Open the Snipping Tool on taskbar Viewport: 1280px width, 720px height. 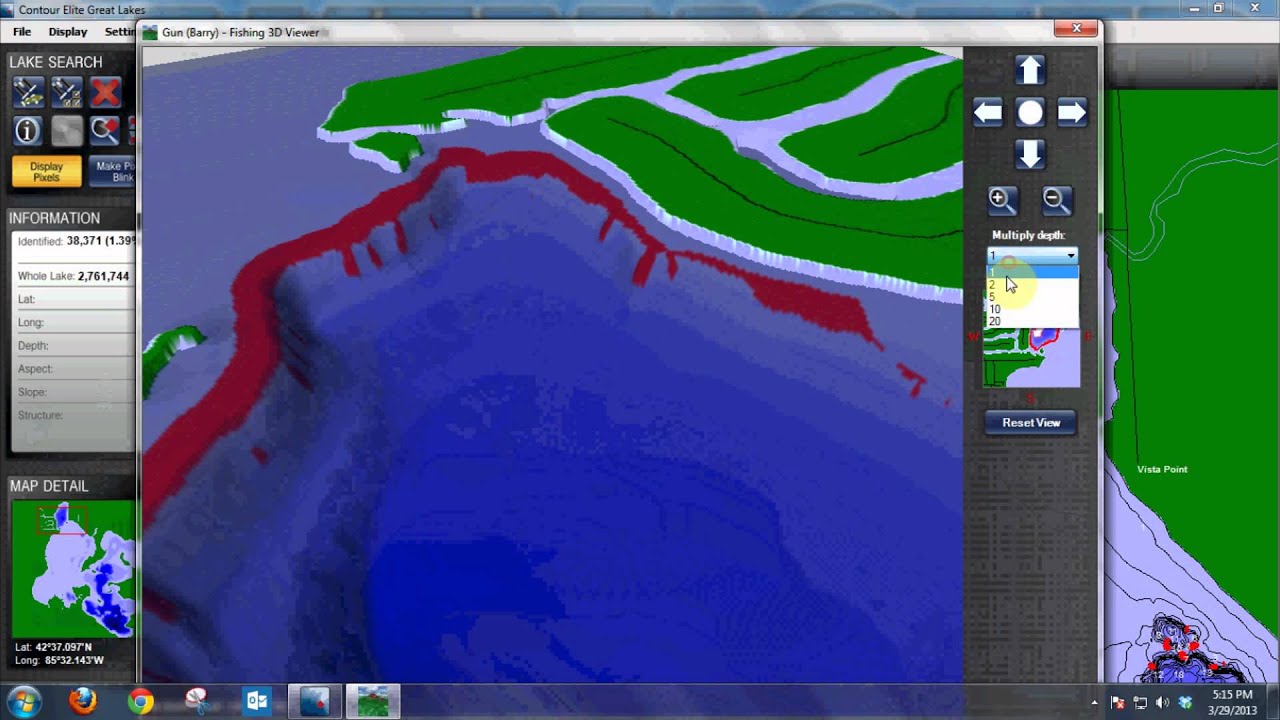click(198, 702)
